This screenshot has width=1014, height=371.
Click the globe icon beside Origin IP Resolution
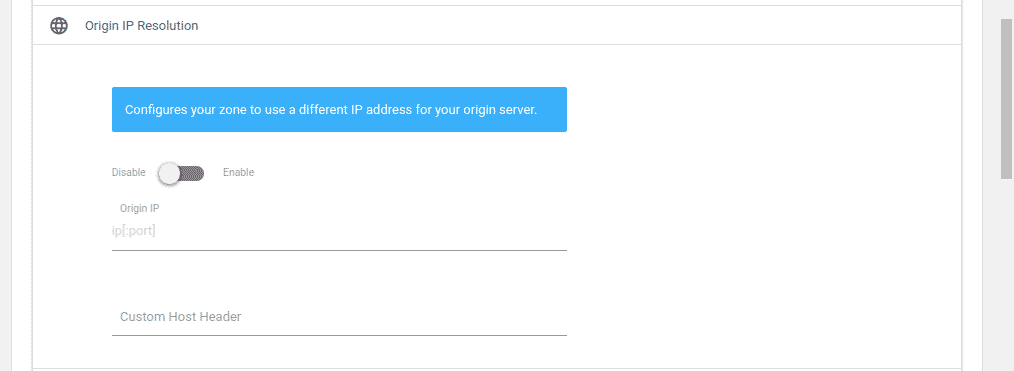pos(59,26)
